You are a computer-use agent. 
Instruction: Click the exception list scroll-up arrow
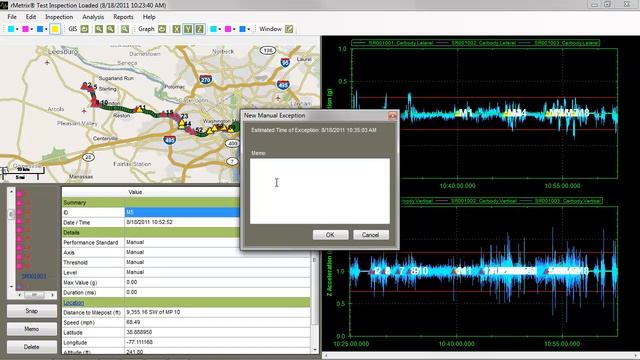tap(11, 191)
